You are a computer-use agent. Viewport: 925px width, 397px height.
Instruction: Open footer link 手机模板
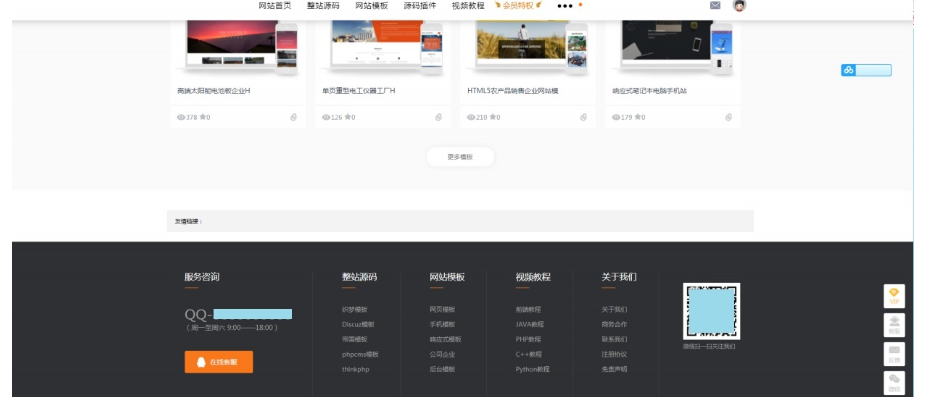click(x=442, y=324)
